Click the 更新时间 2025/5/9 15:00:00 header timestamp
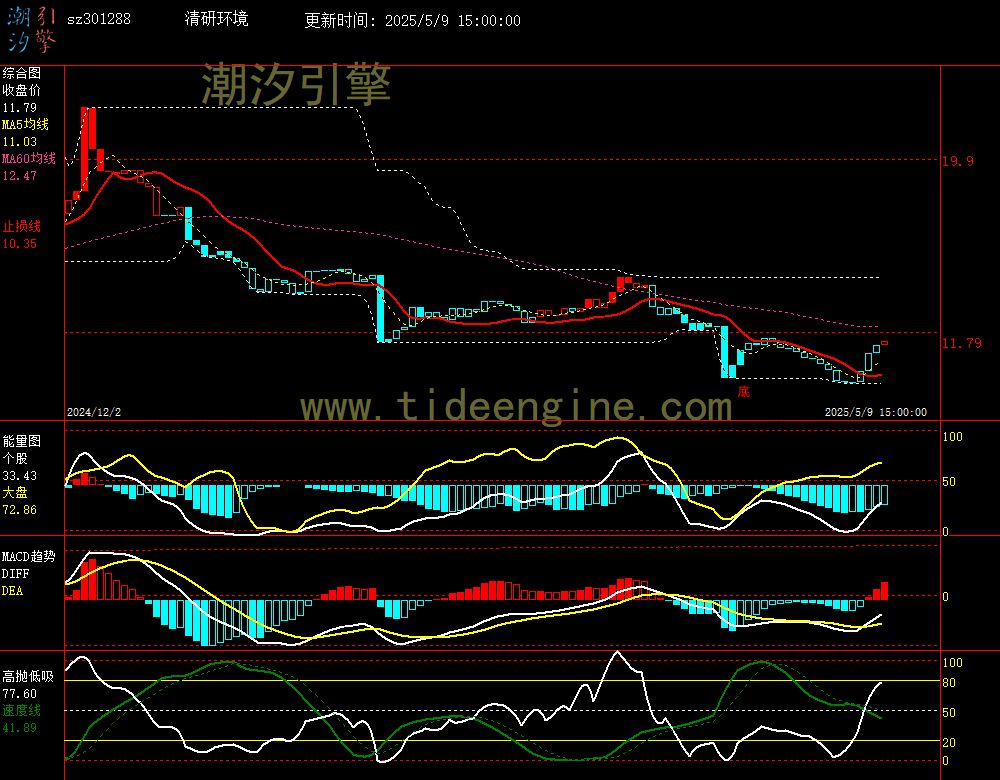Image resolution: width=1000 pixels, height=780 pixels. coord(413,20)
